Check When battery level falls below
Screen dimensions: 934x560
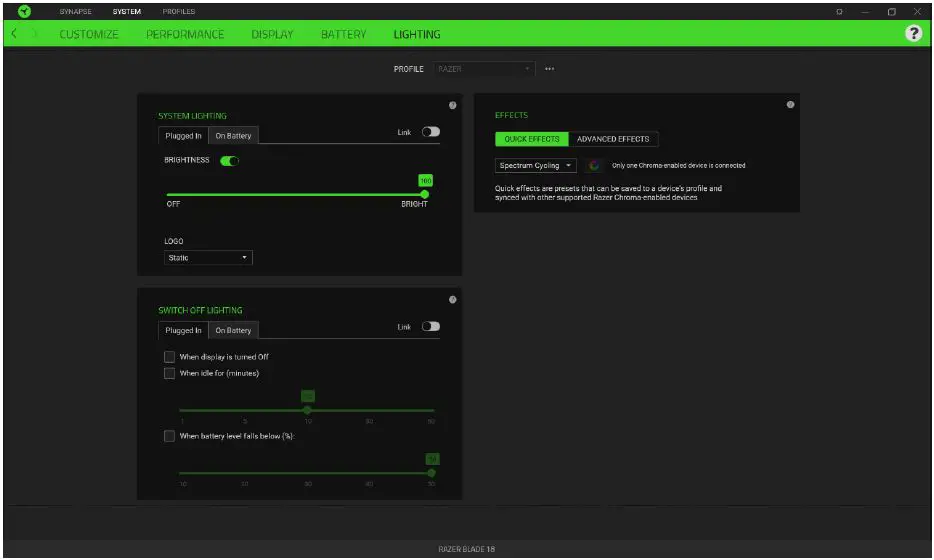coord(169,436)
